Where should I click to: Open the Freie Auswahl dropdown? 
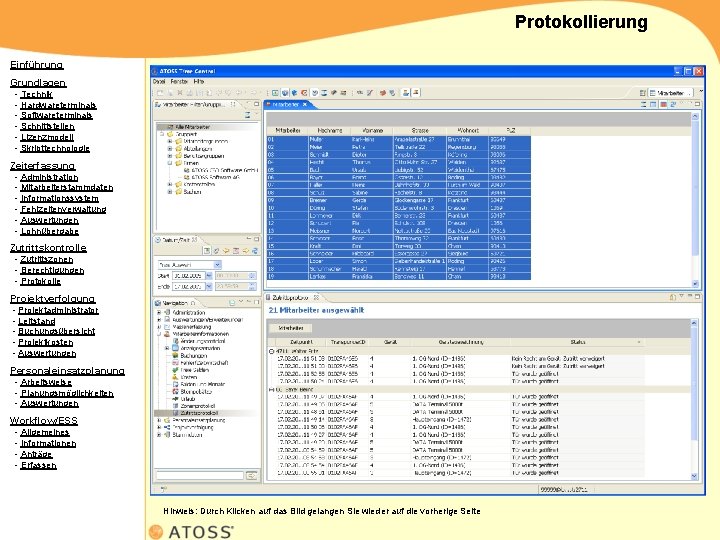pyautogui.click(x=218, y=265)
